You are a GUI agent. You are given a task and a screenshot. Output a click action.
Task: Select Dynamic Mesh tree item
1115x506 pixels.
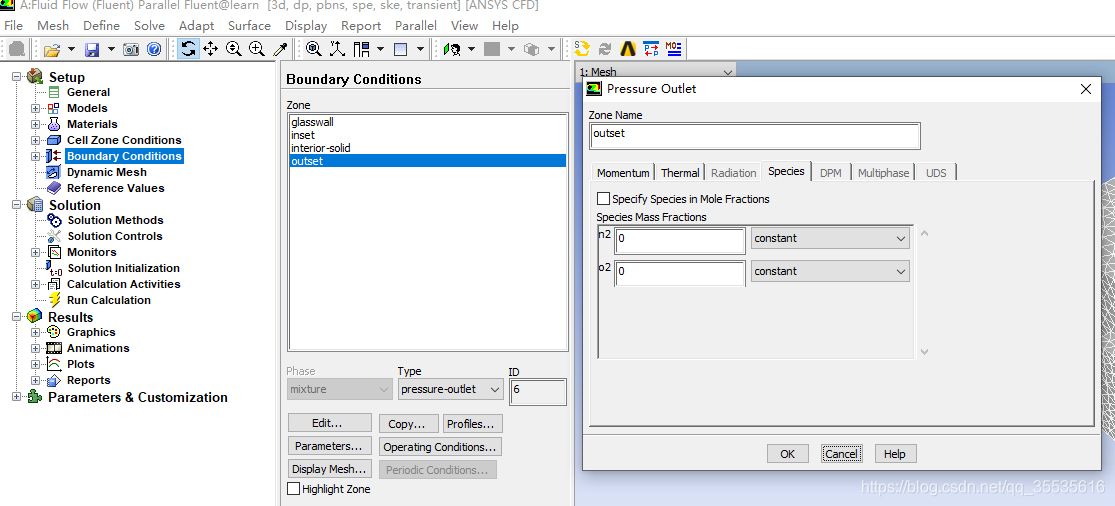[107, 172]
